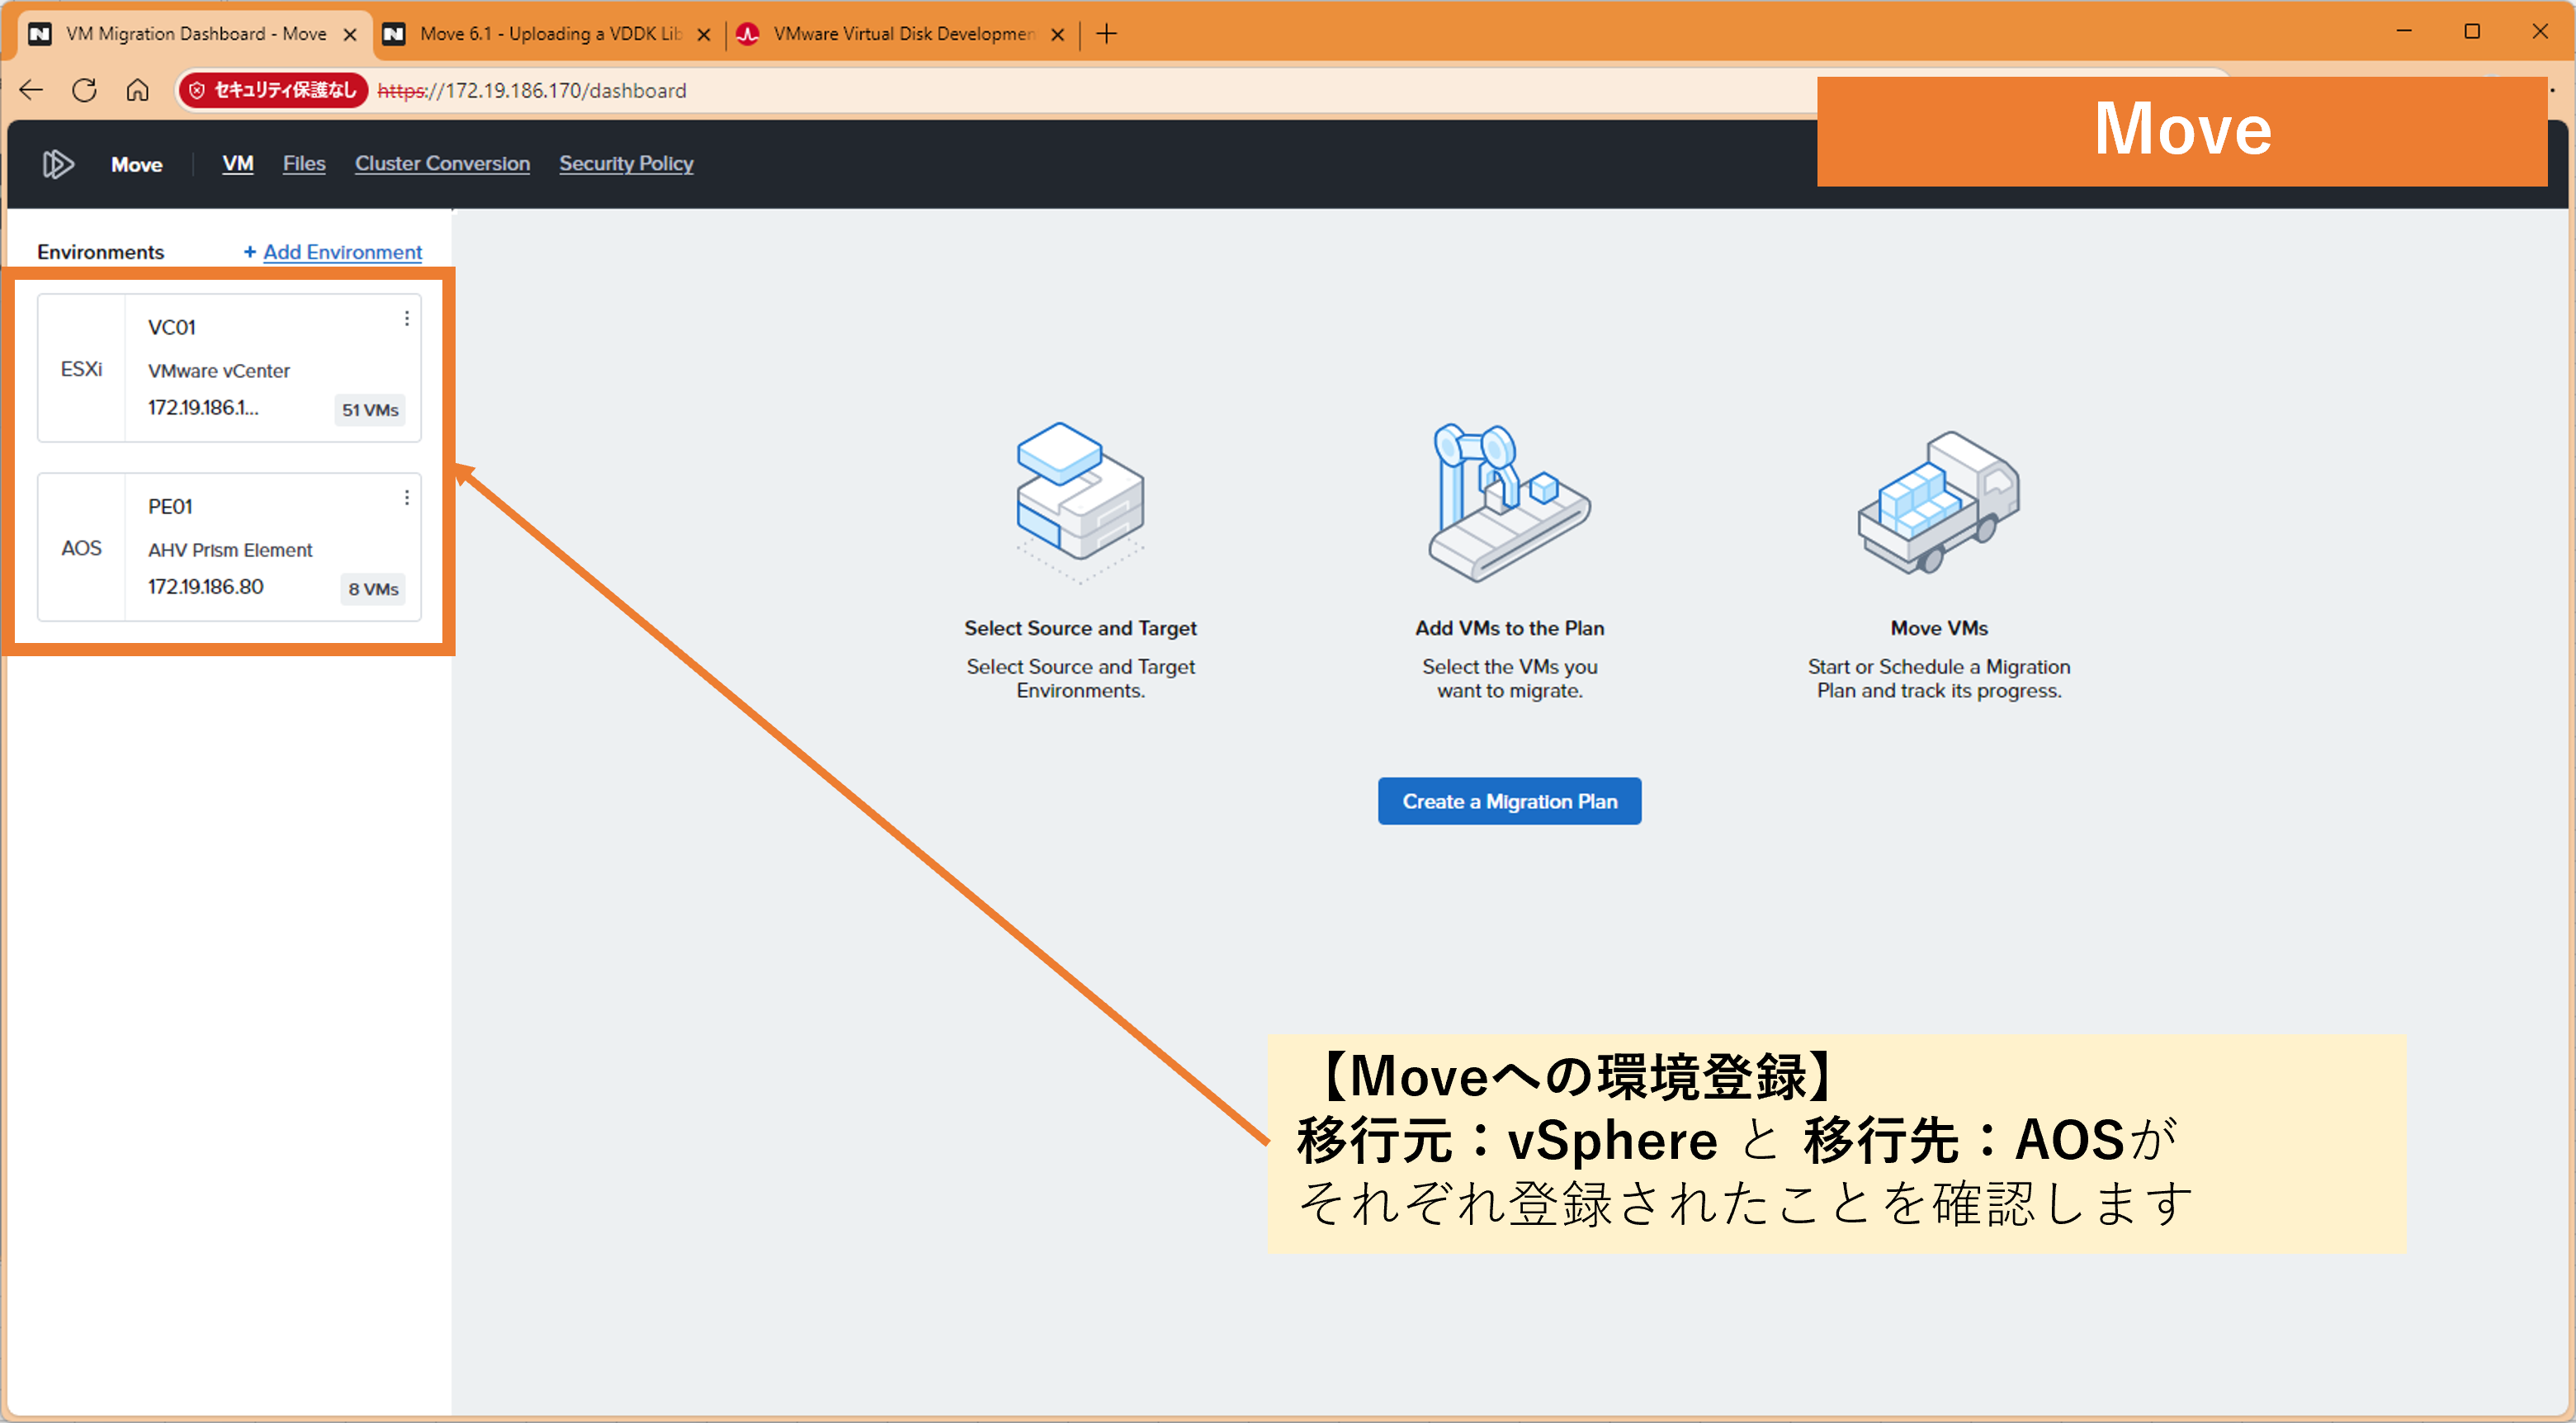Screen dimensions: 2576x1423
Task: Close the VMware Virtual Disk Development tab
Action: pos(1058,34)
